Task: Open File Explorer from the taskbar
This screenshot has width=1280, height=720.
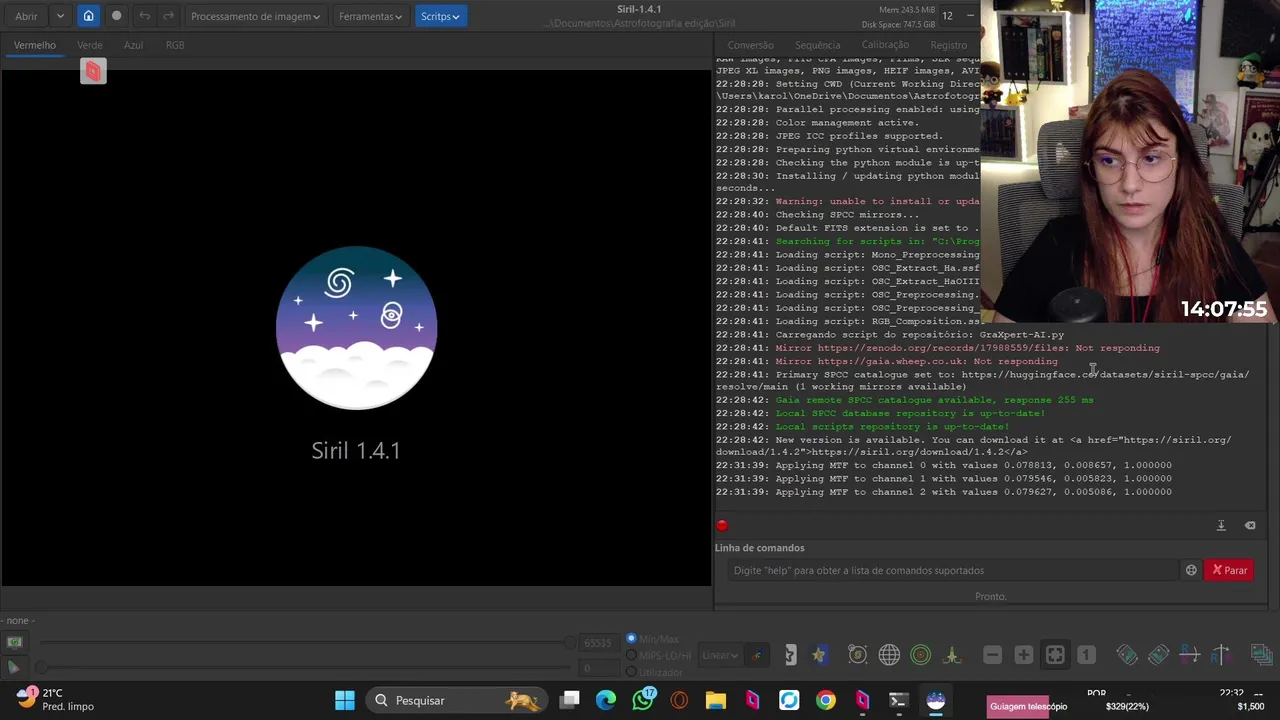Action: click(716, 700)
